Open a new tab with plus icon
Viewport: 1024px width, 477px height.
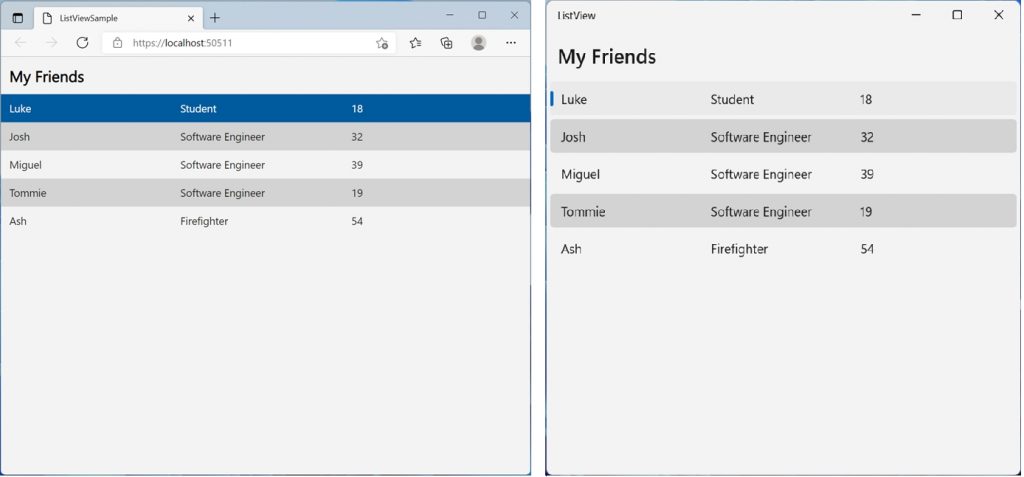[x=215, y=18]
